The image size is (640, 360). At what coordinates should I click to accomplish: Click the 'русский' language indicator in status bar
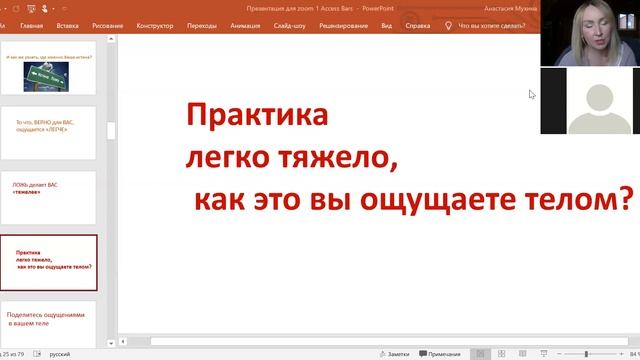click(x=60, y=354)
